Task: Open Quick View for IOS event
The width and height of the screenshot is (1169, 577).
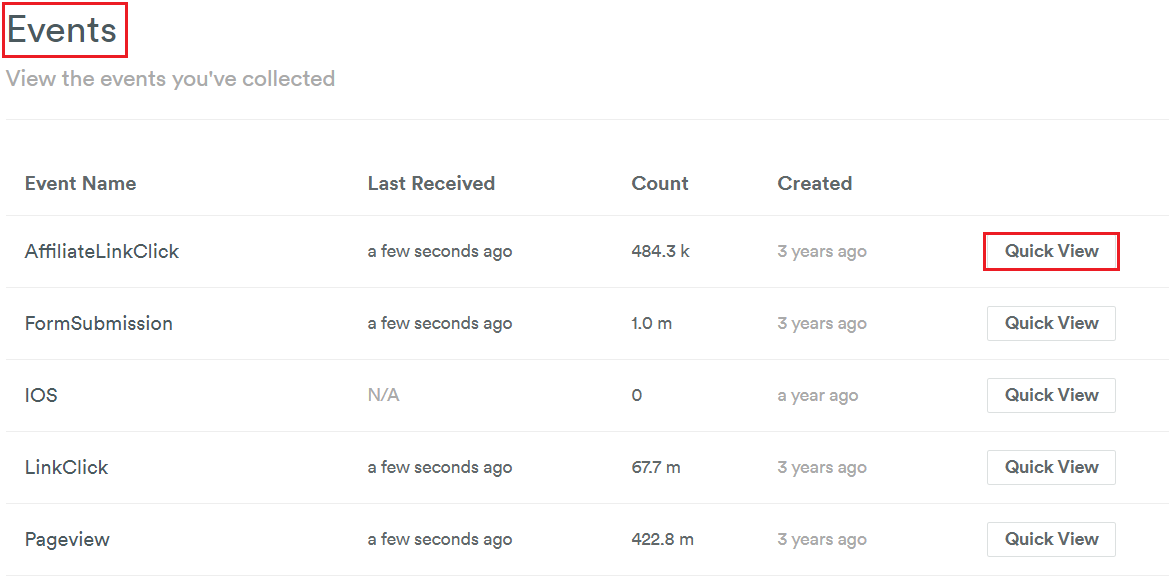Action: (1051, 395)
